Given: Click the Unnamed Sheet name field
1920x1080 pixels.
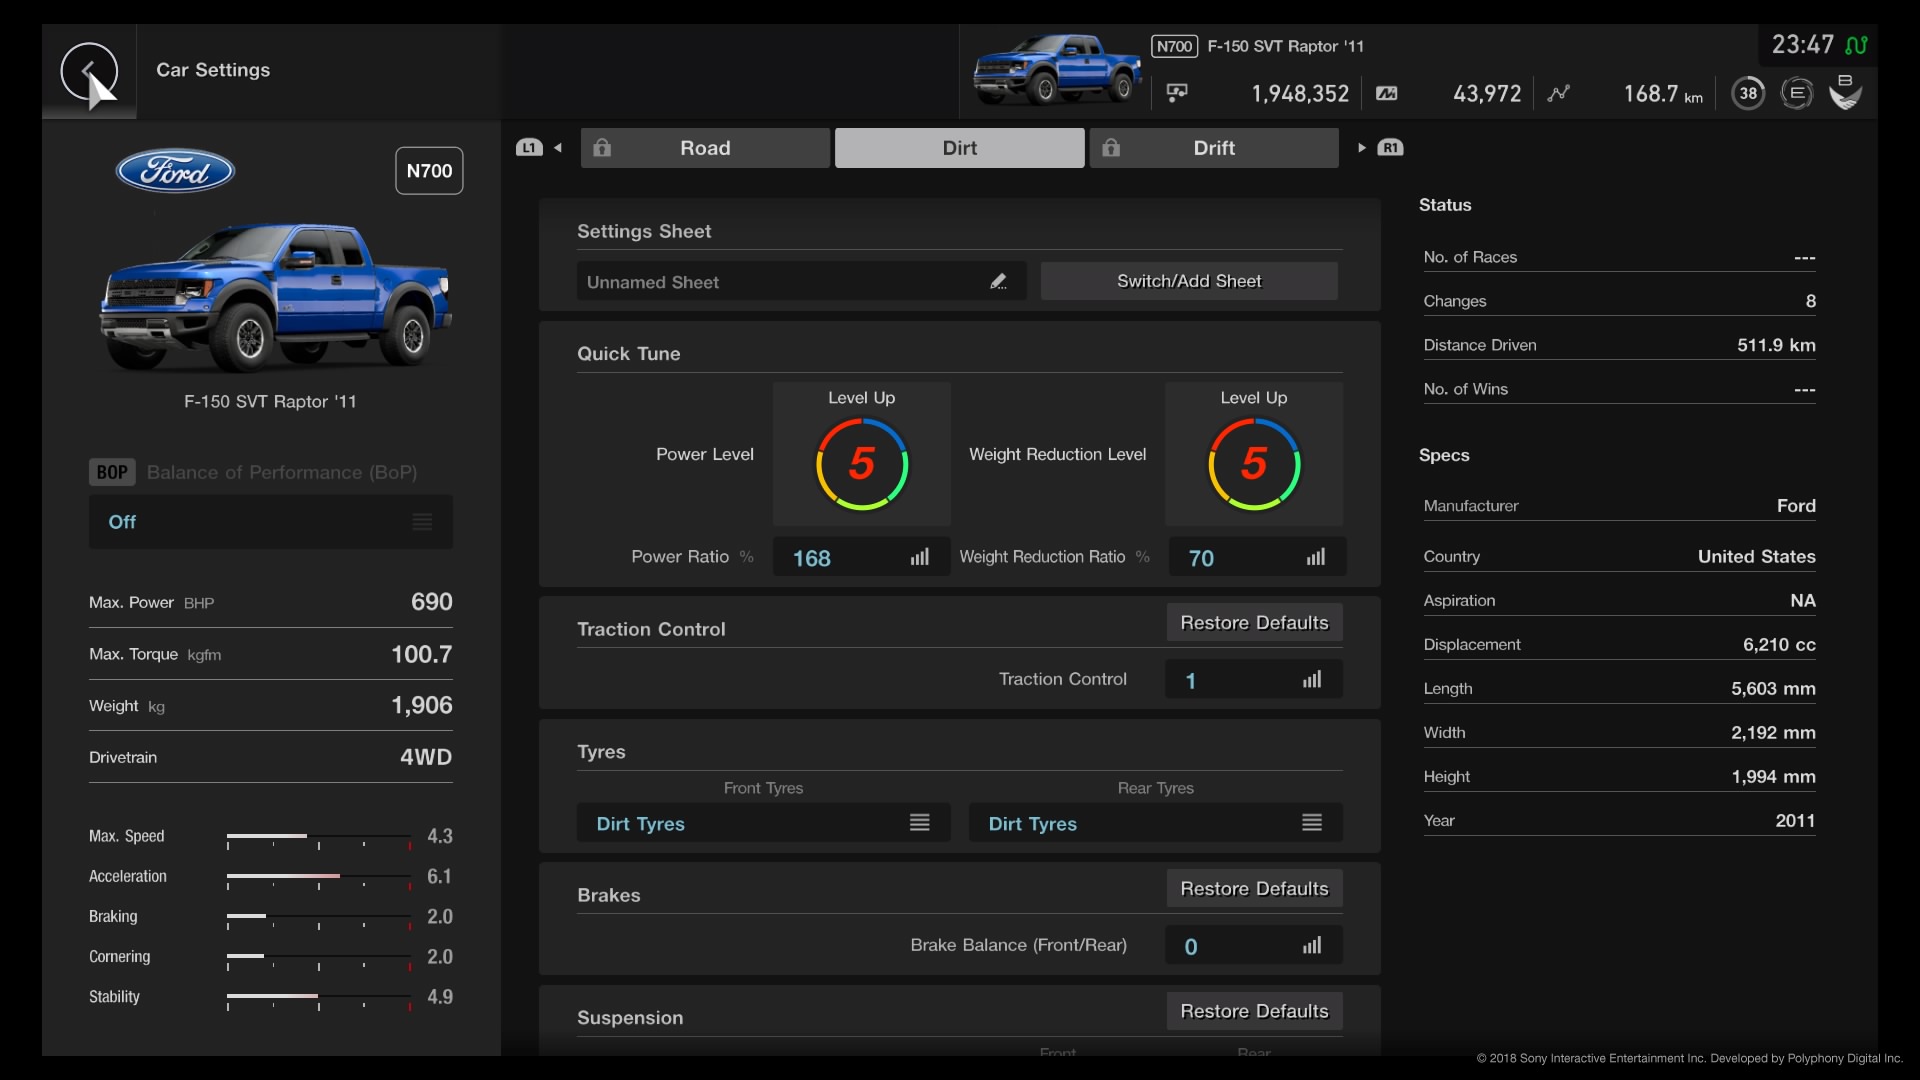Looking at the screenshot, I should click(x=802, y=282).
